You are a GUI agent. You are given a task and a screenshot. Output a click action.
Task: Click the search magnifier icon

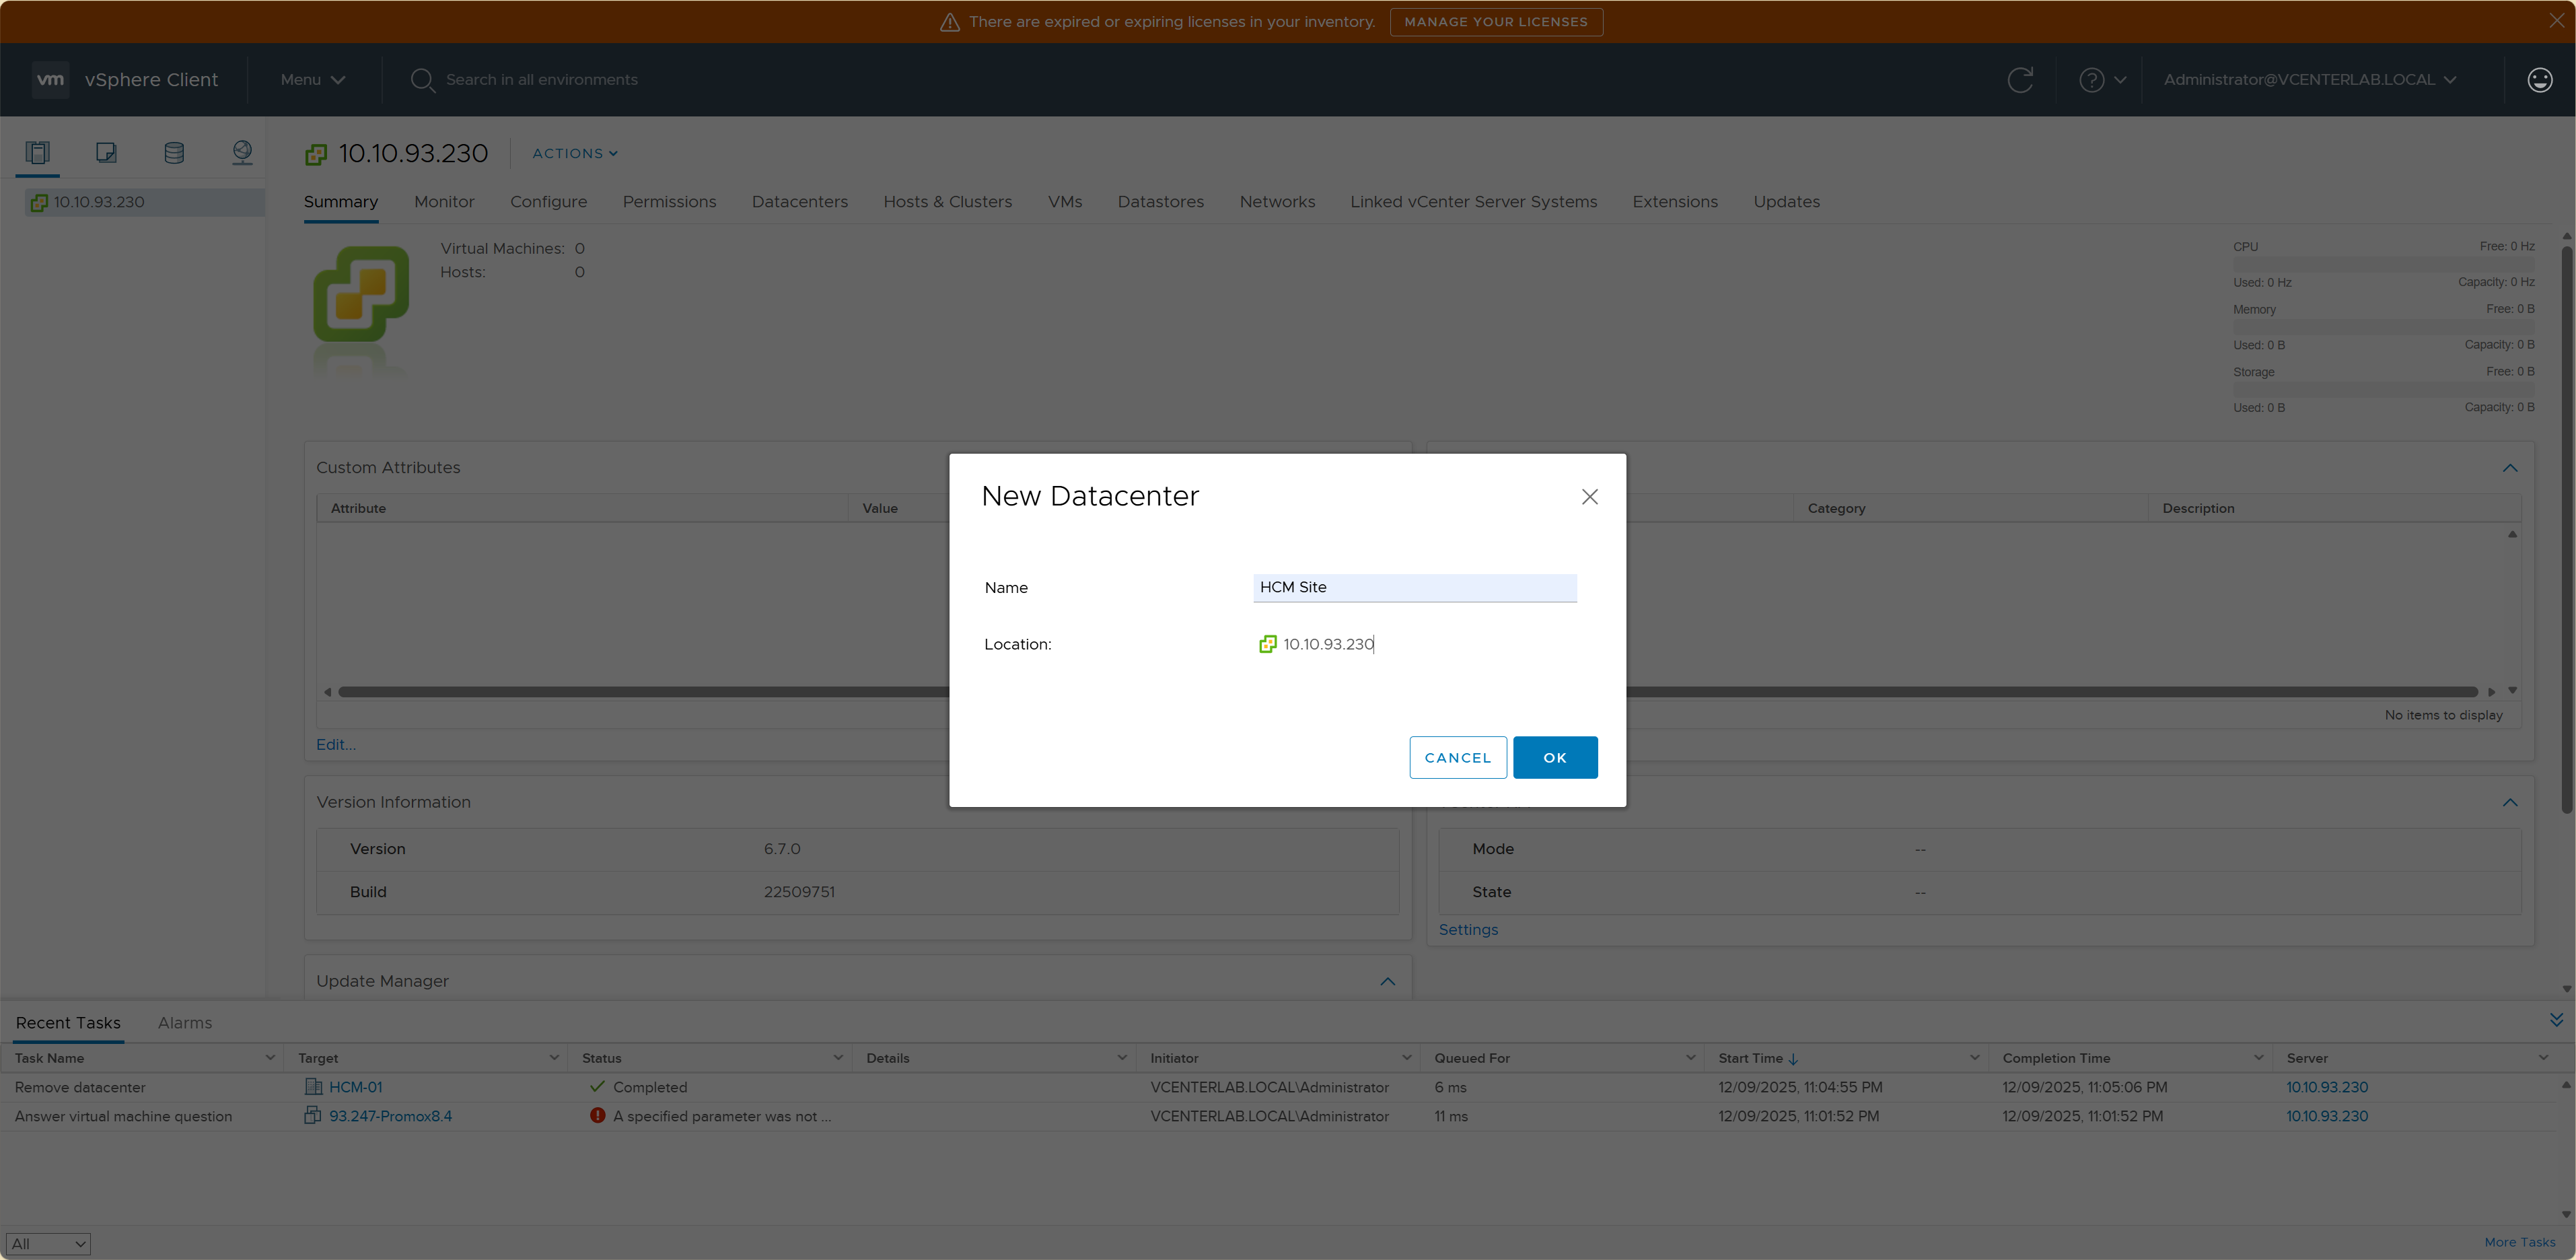click(422, 80)
